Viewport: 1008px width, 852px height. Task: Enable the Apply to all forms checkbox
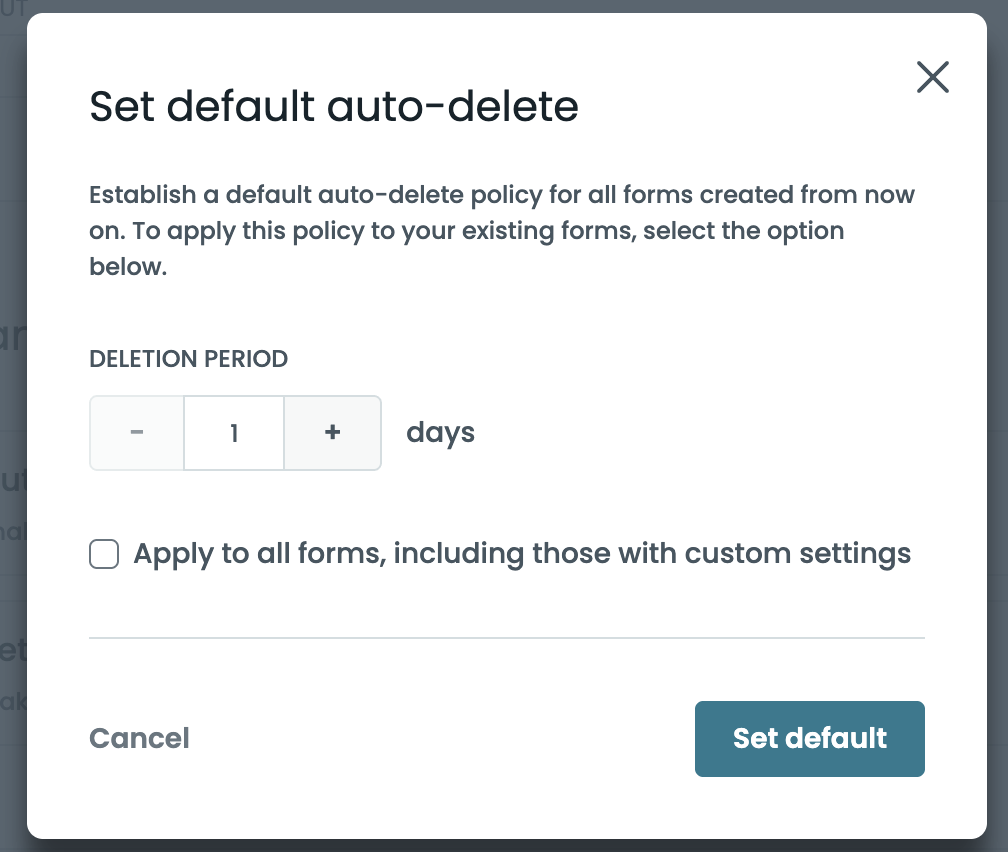104,554
